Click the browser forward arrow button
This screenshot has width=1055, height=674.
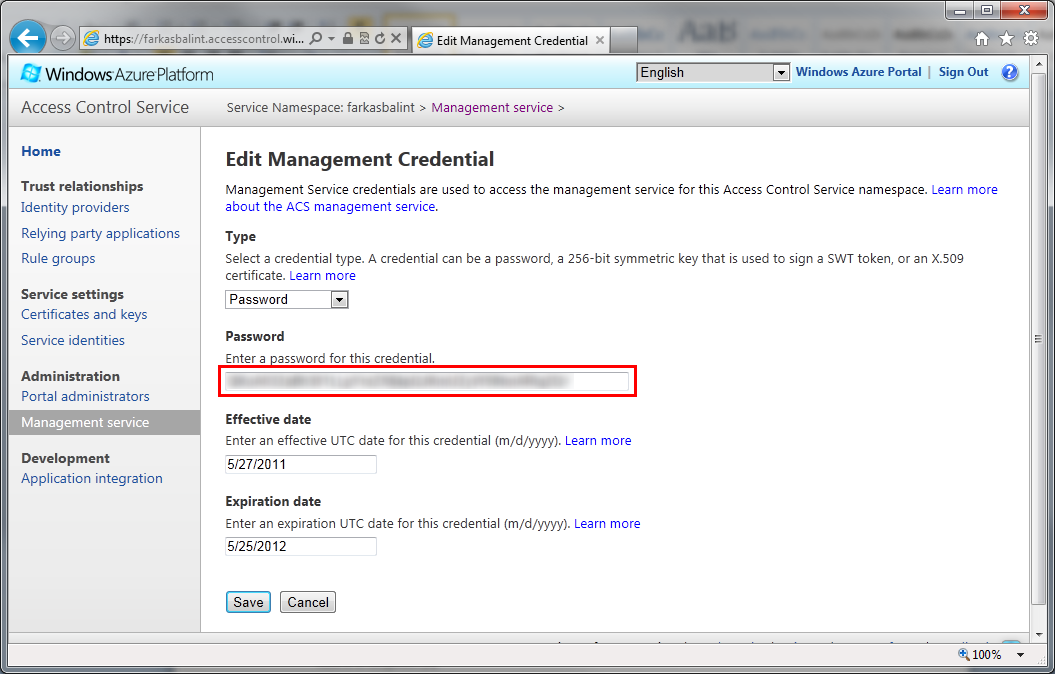(63, 38)
